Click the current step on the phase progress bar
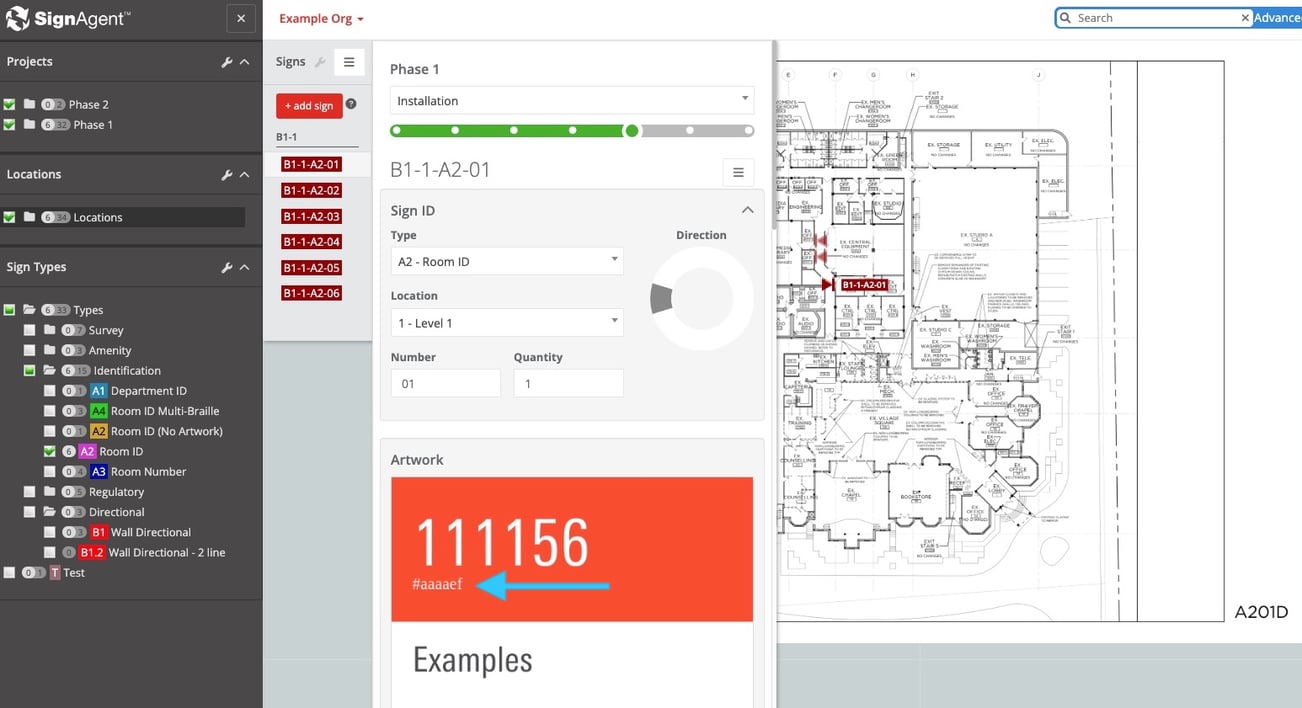 click(x=631, y=130)
